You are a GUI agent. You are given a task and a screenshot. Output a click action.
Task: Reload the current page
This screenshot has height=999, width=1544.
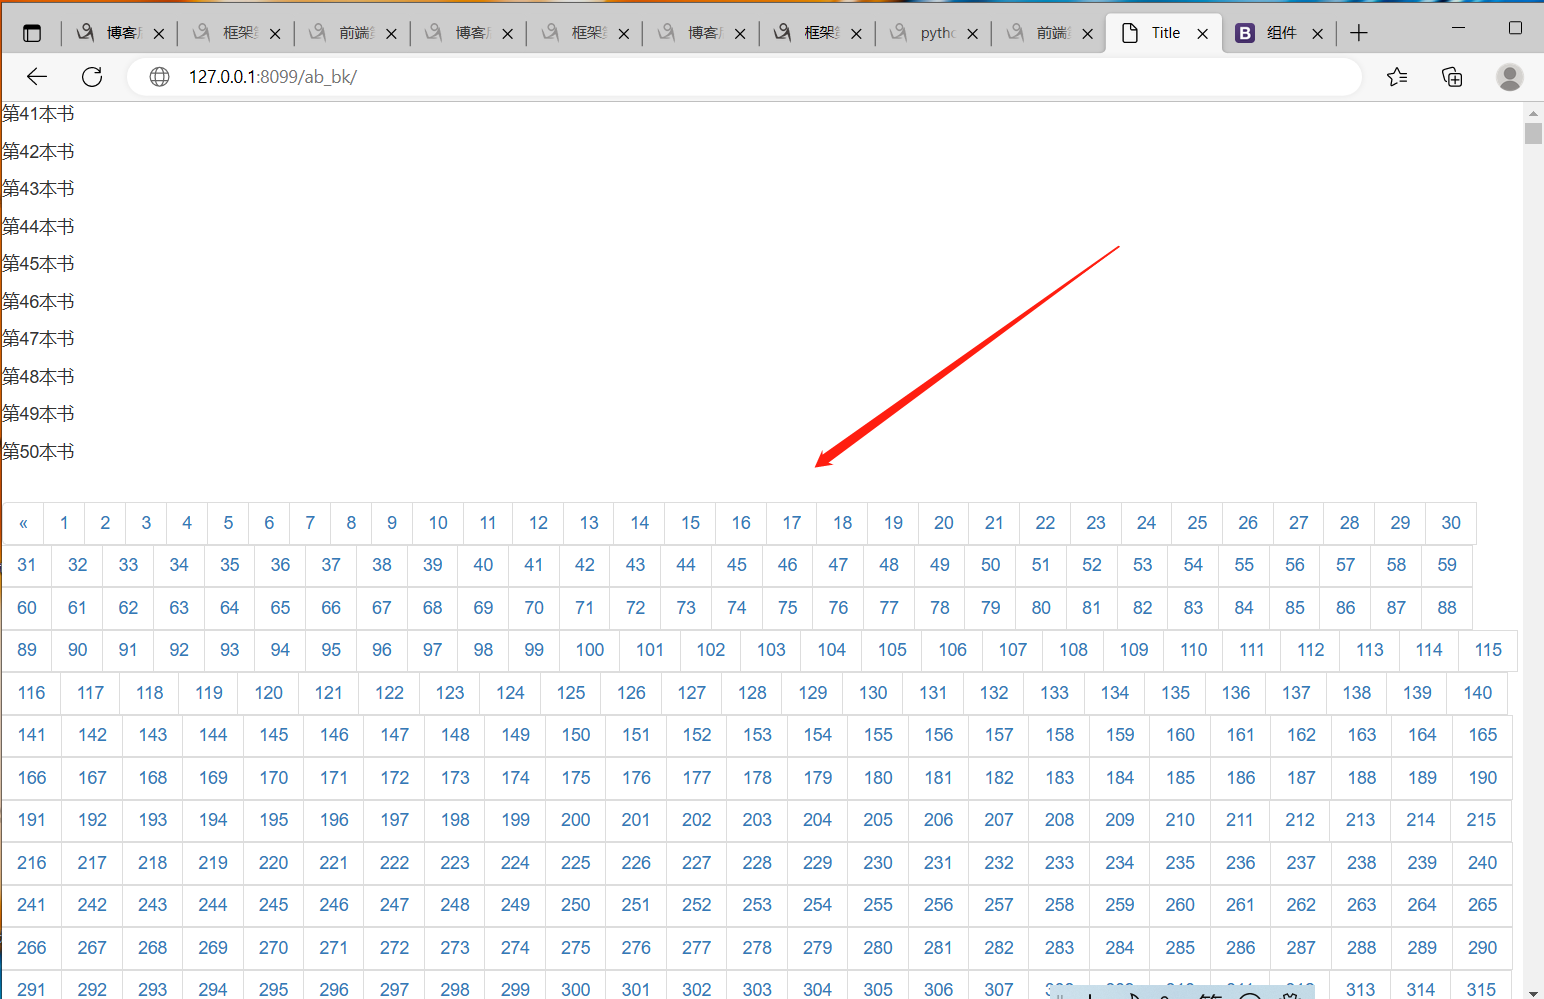tap(92, 77)
